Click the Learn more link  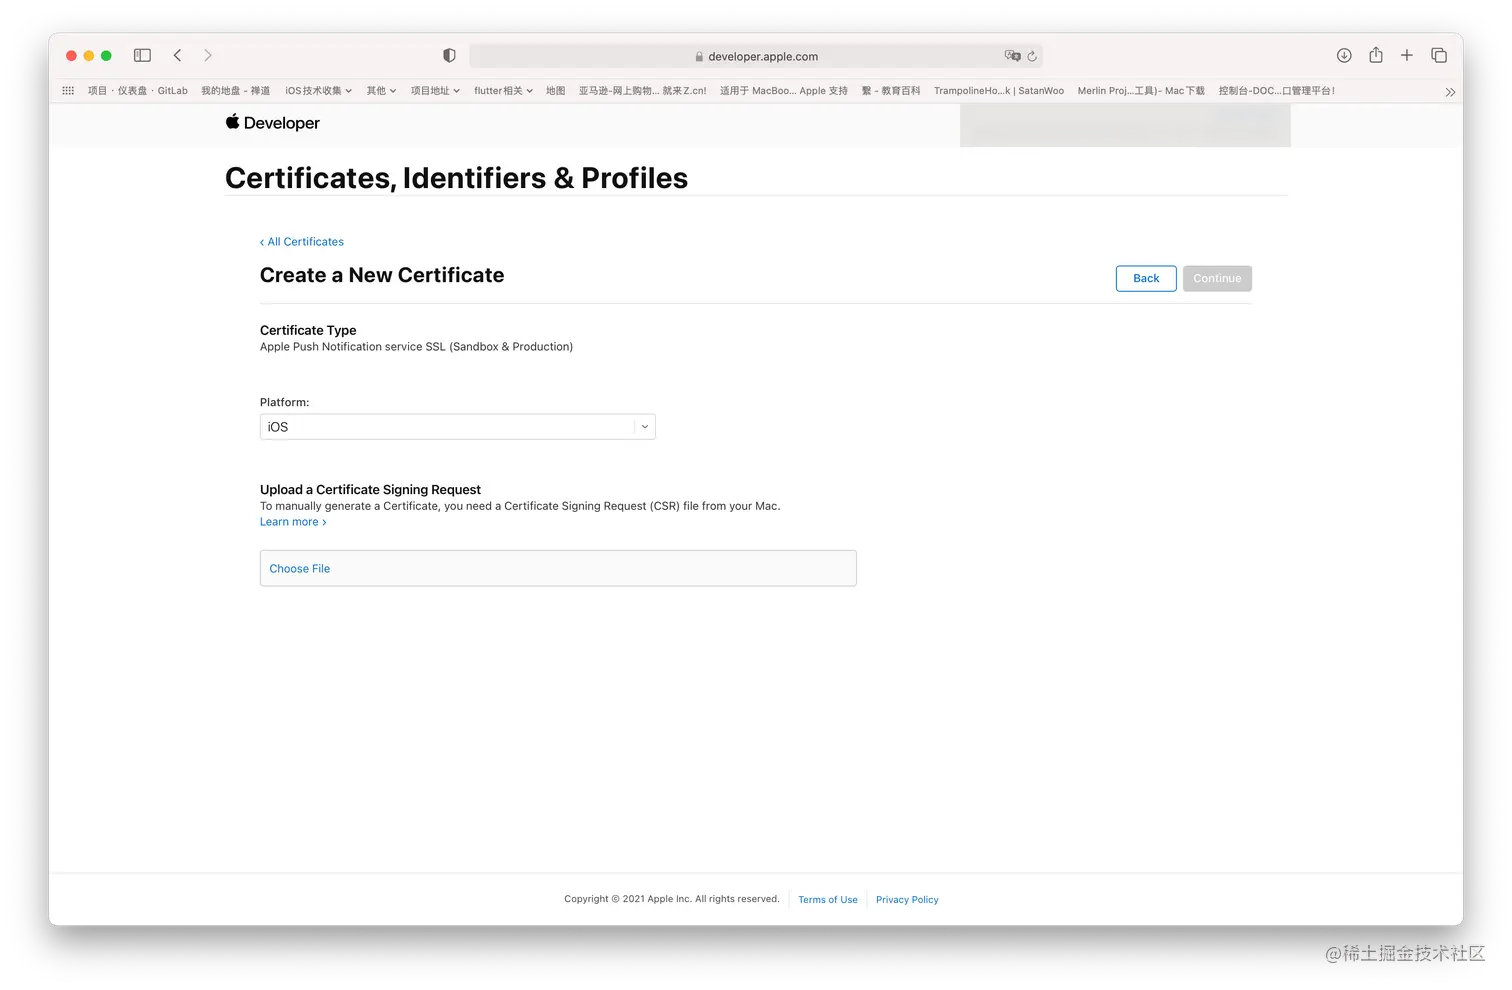pos(293,522)
